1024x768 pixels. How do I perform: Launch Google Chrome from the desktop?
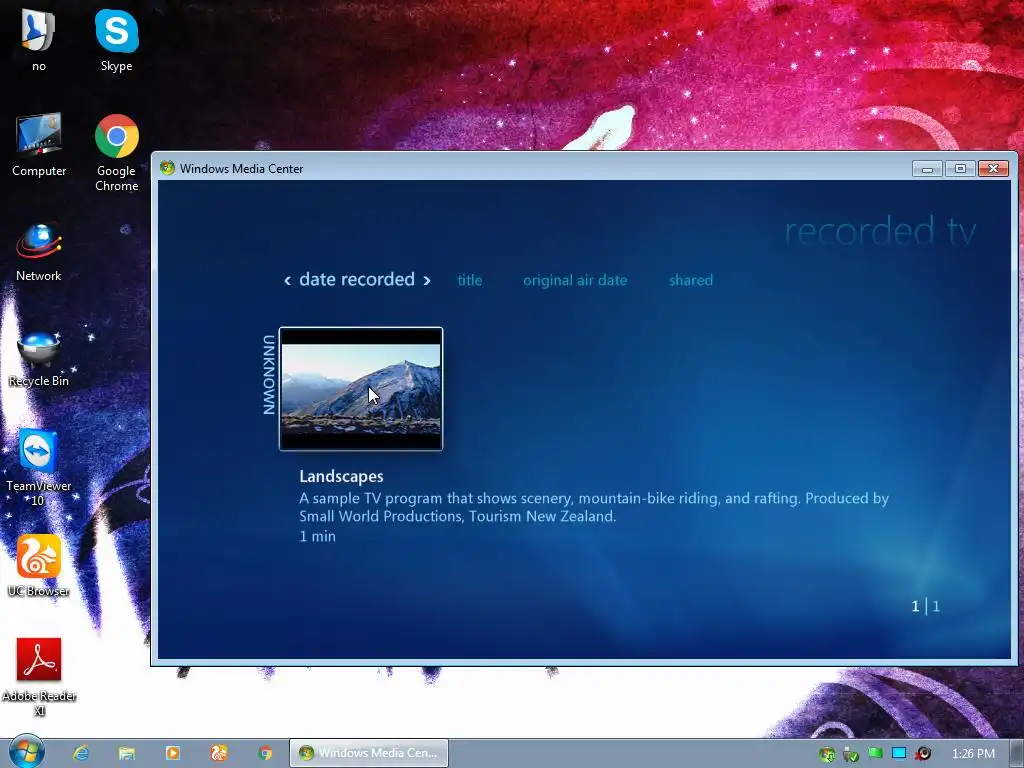[x=116, y=153]
